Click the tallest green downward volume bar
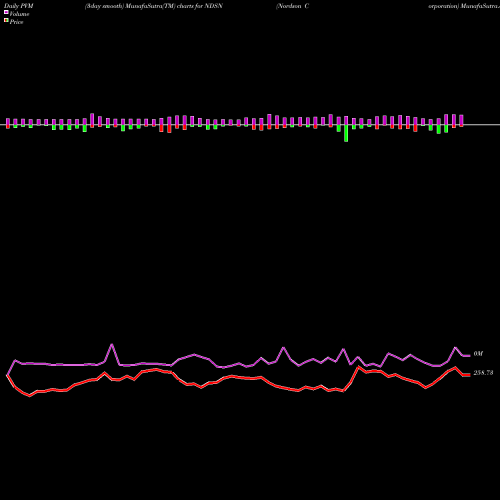The height and width of the screenshot is (500, 500). (x=346, y=133)
